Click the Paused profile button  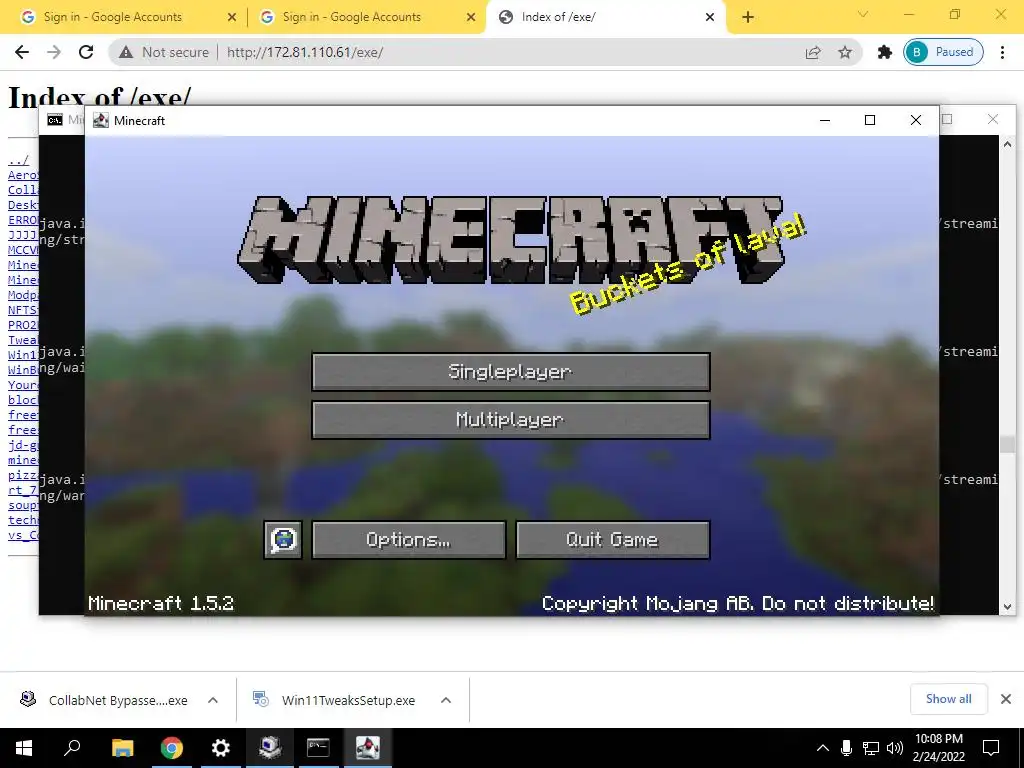point(944,52)
